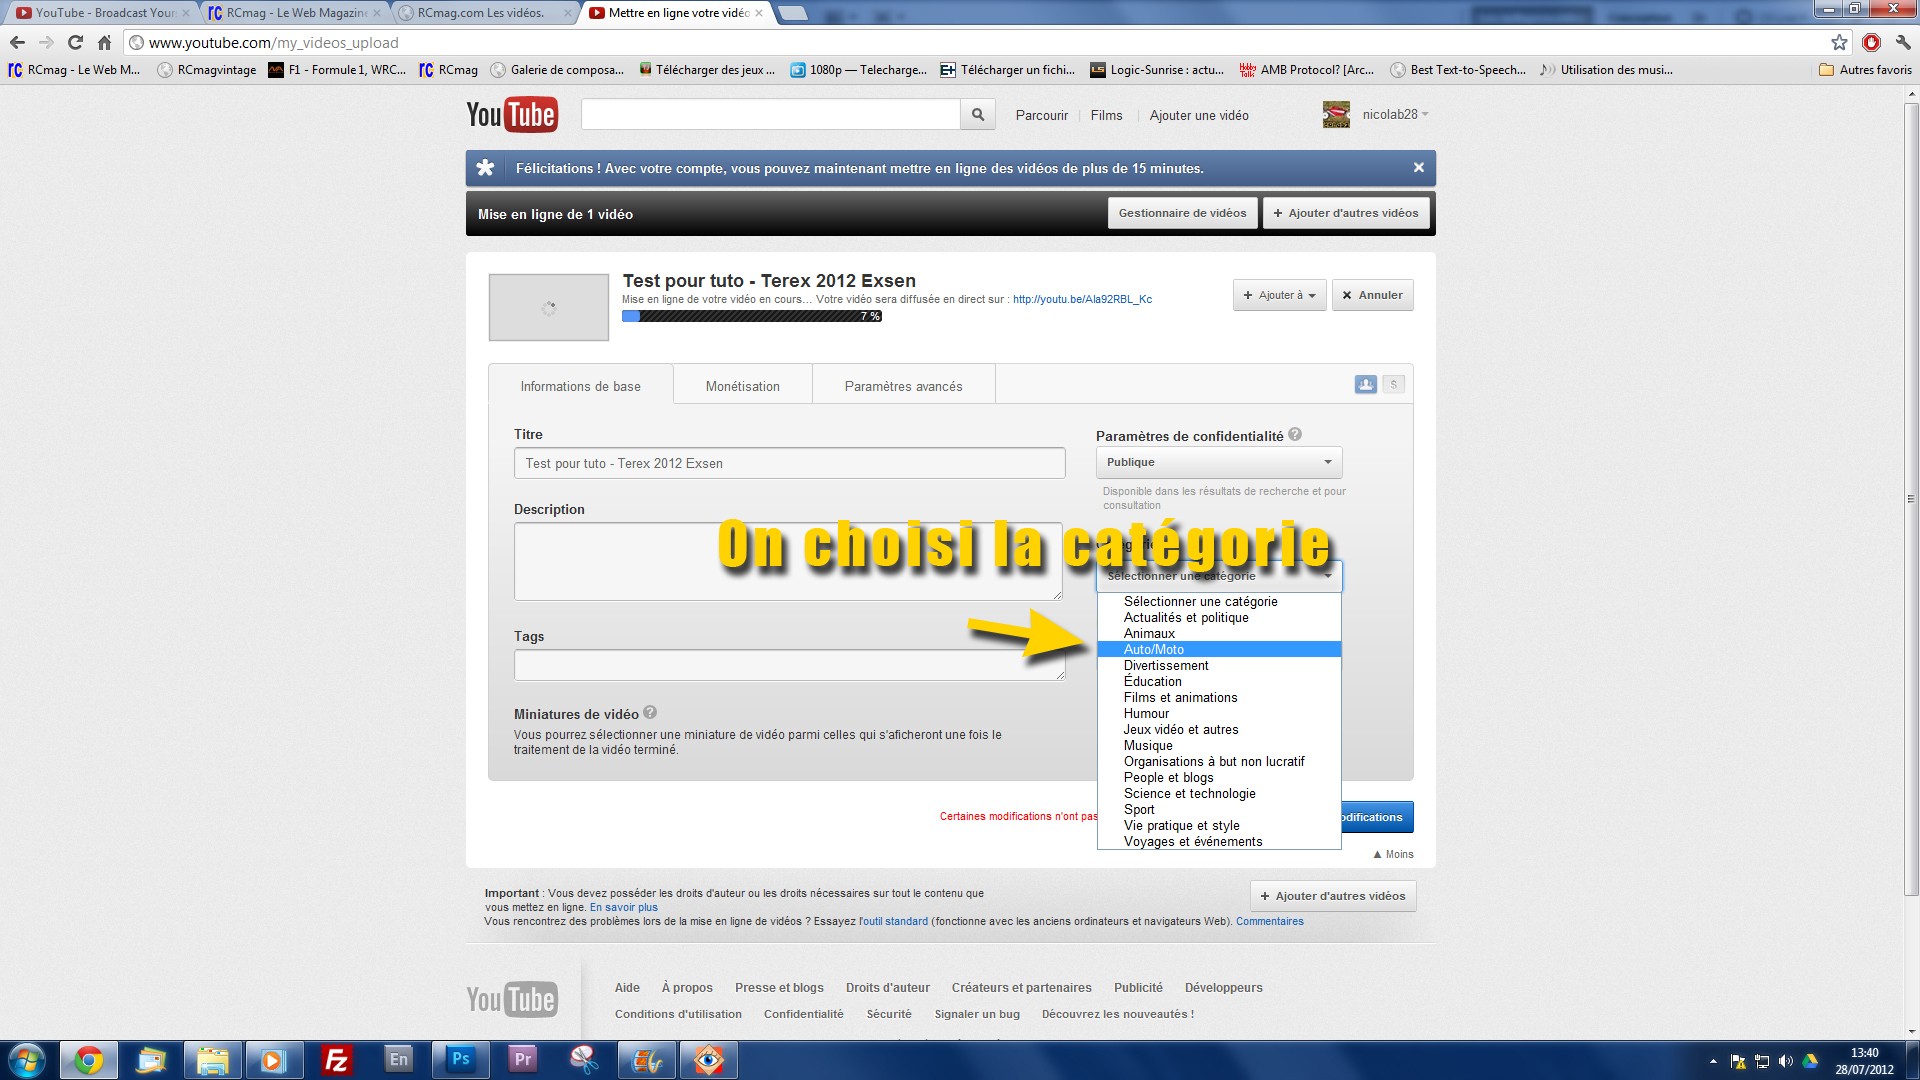Click Google Drive tray icon
Viewport: 1920px width, 1080px height.
(x=1810, y=1061)
